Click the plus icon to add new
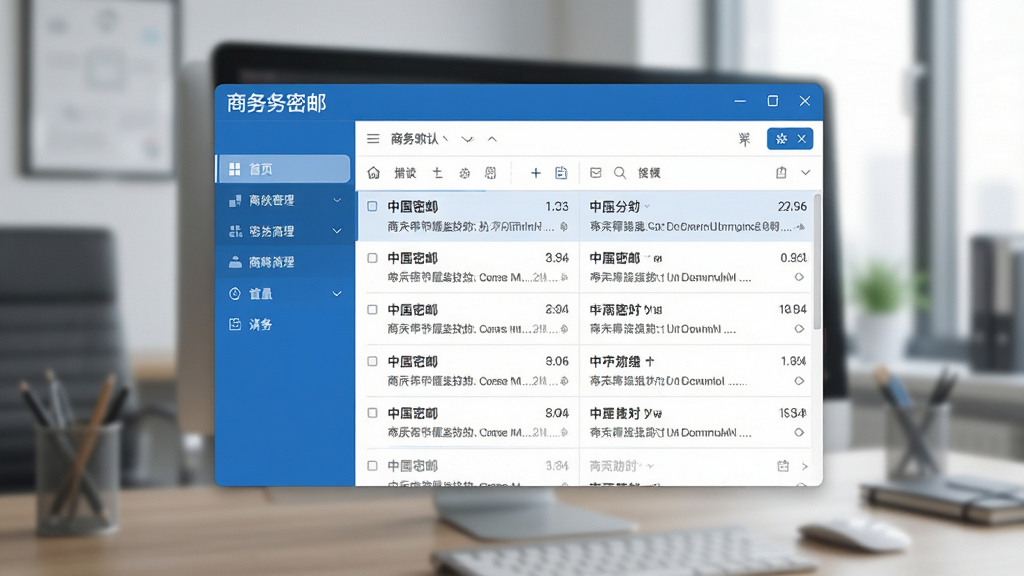The width and height of the screenshot is (1024, 576). coord(536,172)
